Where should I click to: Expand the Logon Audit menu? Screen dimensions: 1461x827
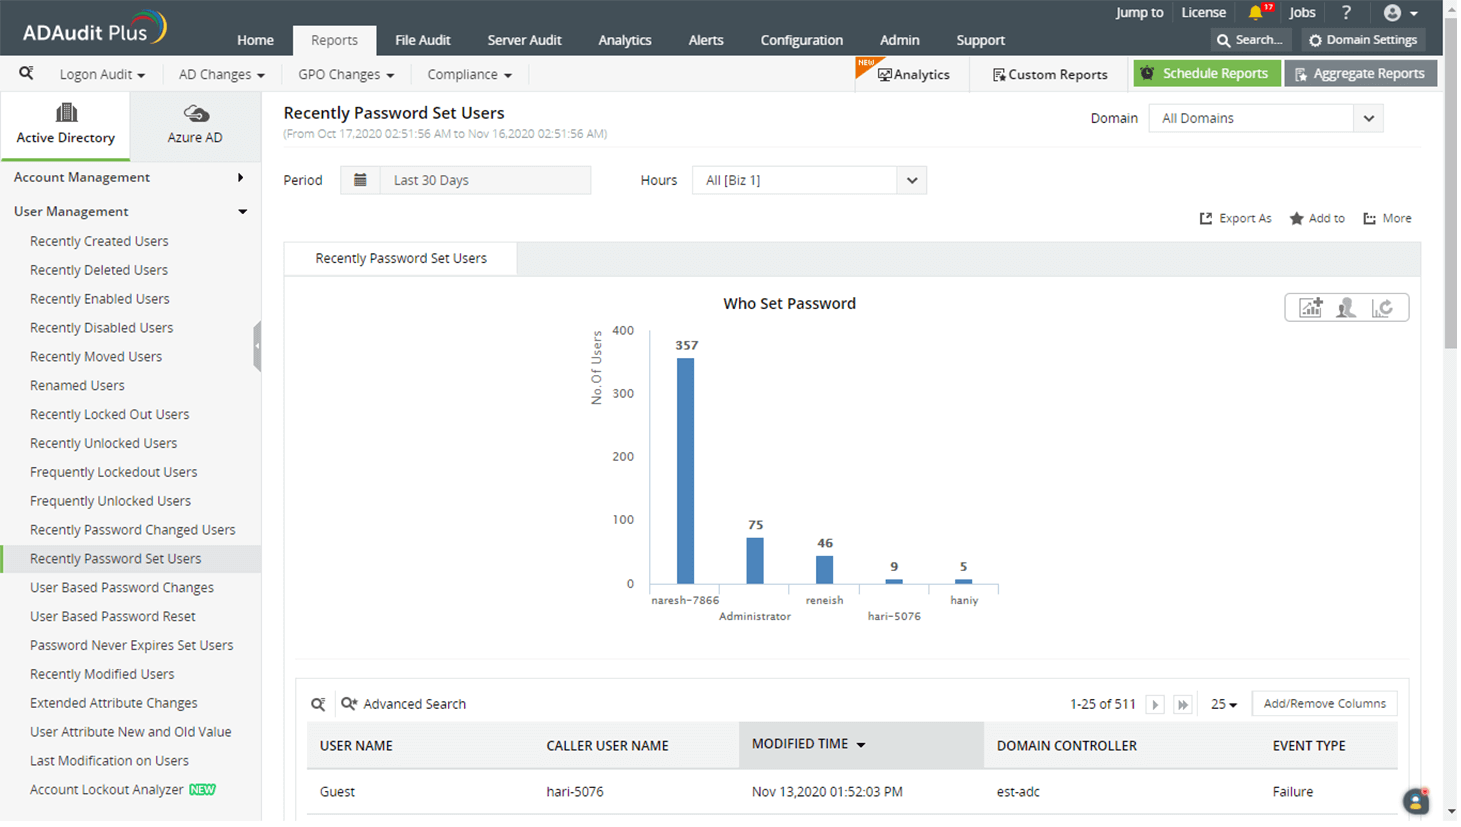(102, 74)
